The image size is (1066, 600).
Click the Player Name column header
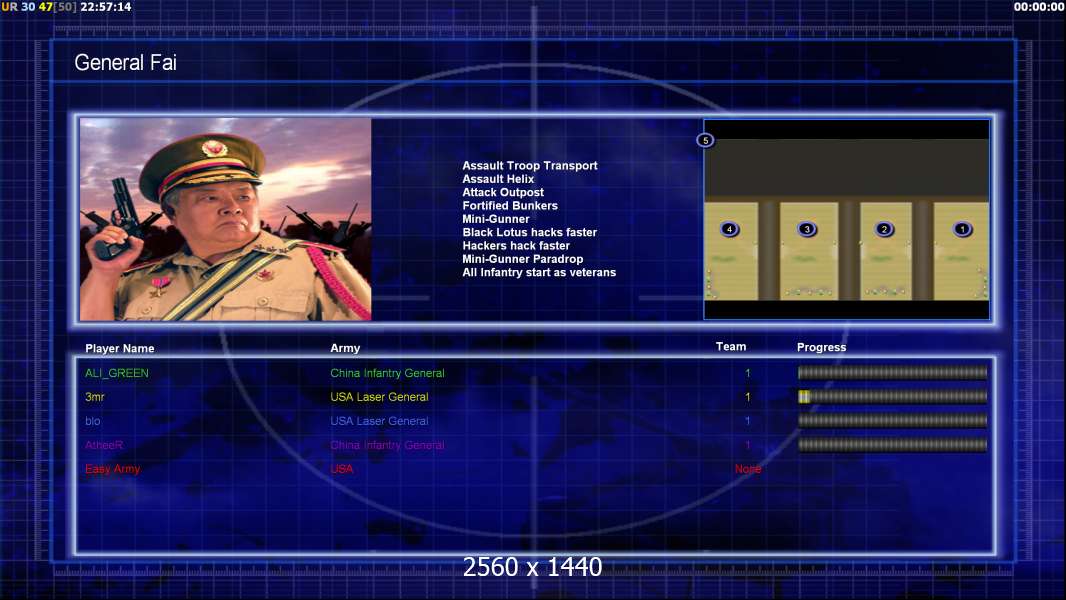pyautogui.click(x=120, y=349)
